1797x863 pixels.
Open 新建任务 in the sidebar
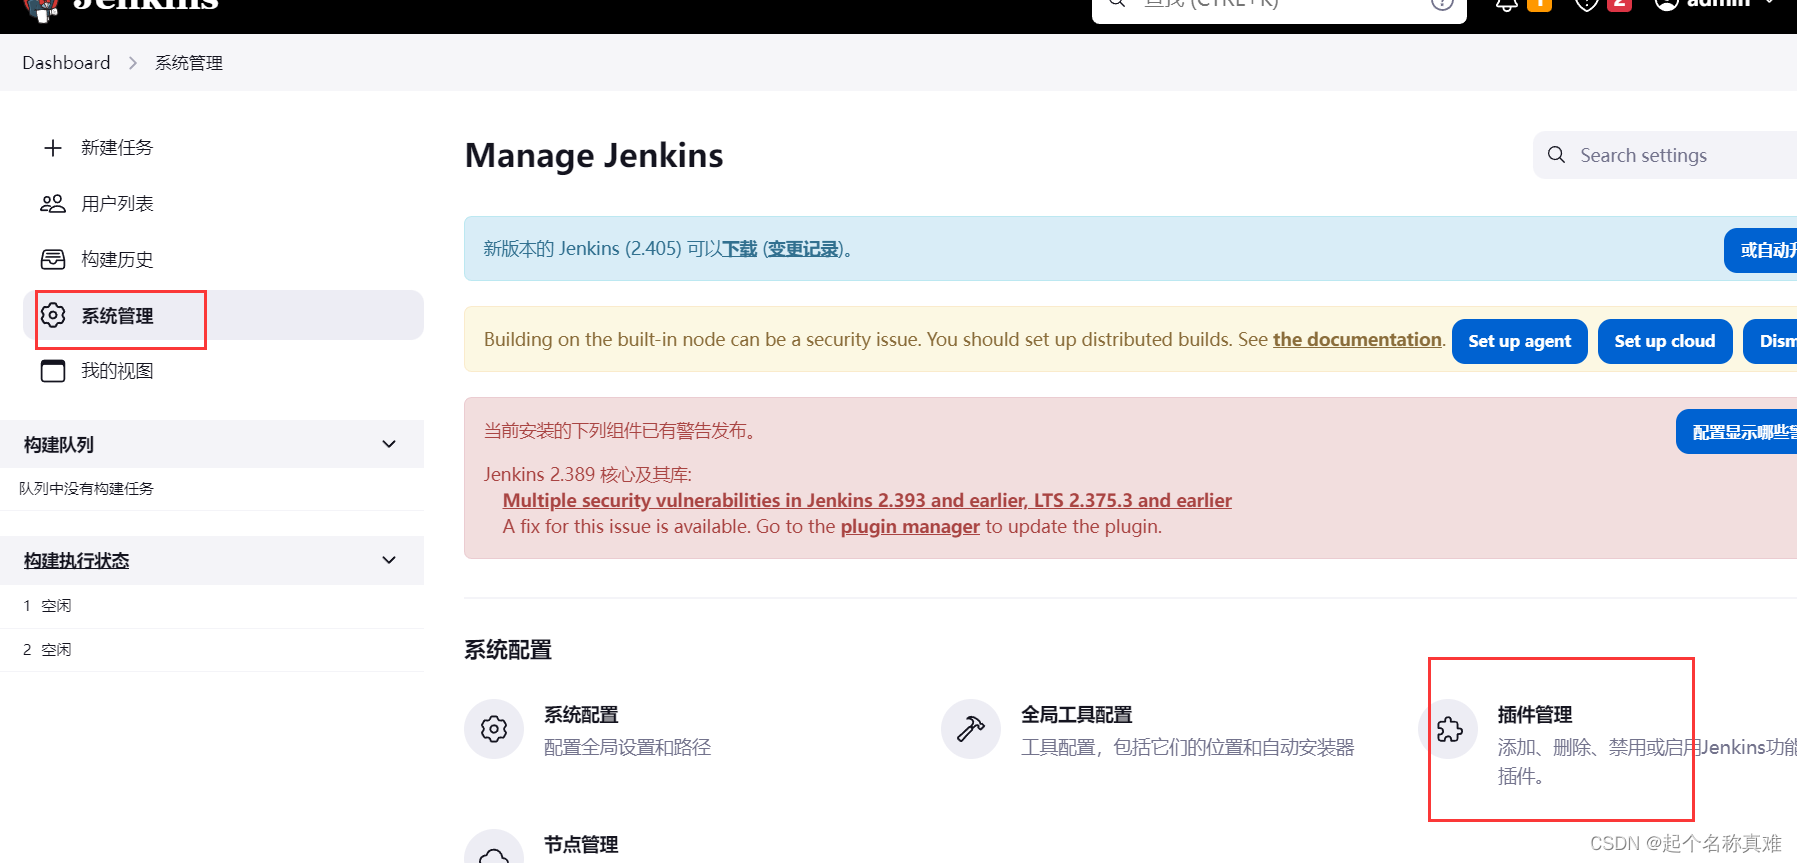point(117,148)
